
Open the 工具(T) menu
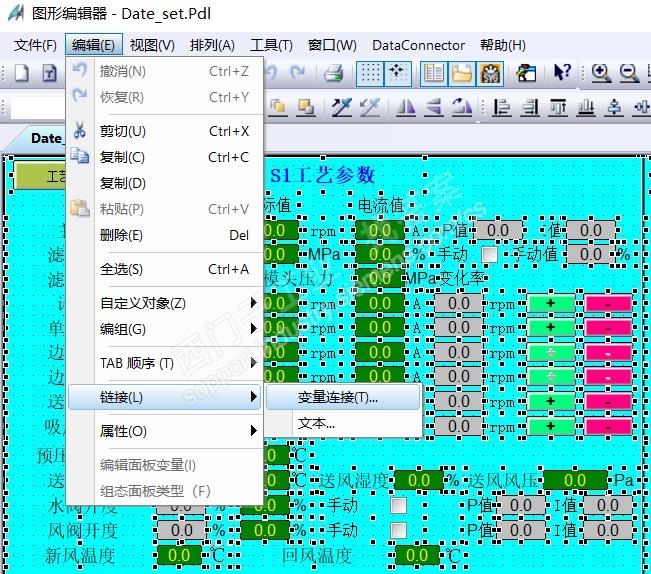pyautogui.click(x=271, y=45)
